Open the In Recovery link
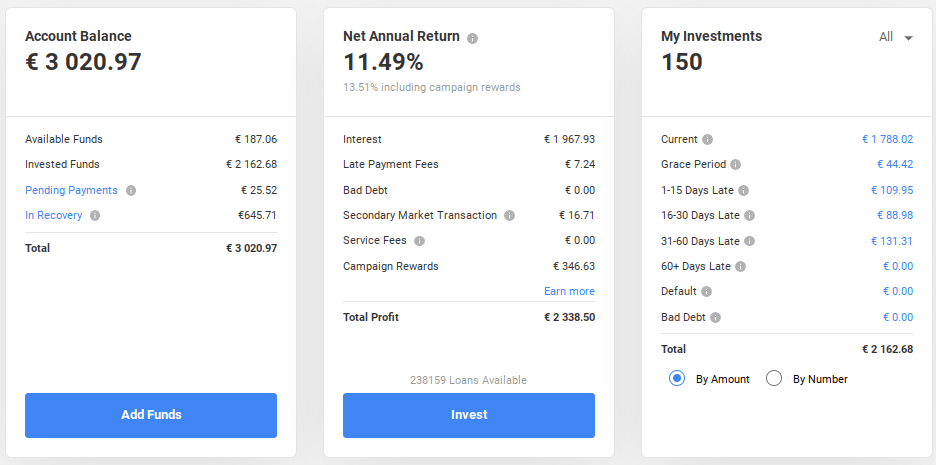Image resolution: width=936 pixels, height=465 pixels. (x=54, y=215)
